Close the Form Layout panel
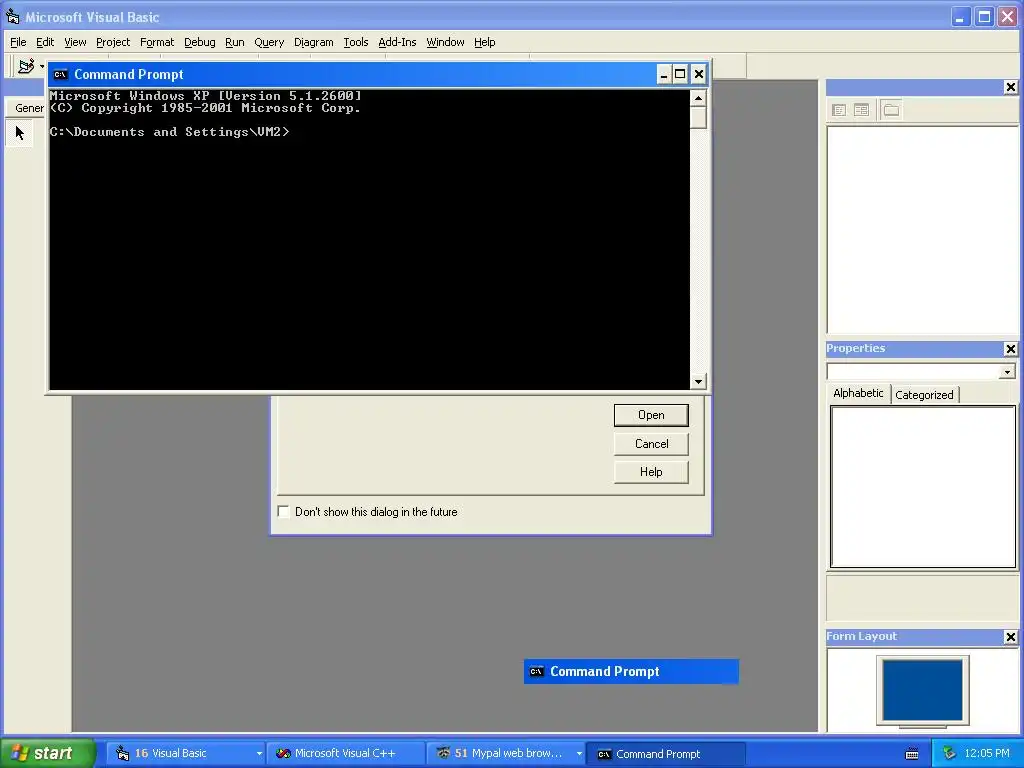Image resolution: width=1024 pixels, height=768 pixels. [x=1010, y=637]
